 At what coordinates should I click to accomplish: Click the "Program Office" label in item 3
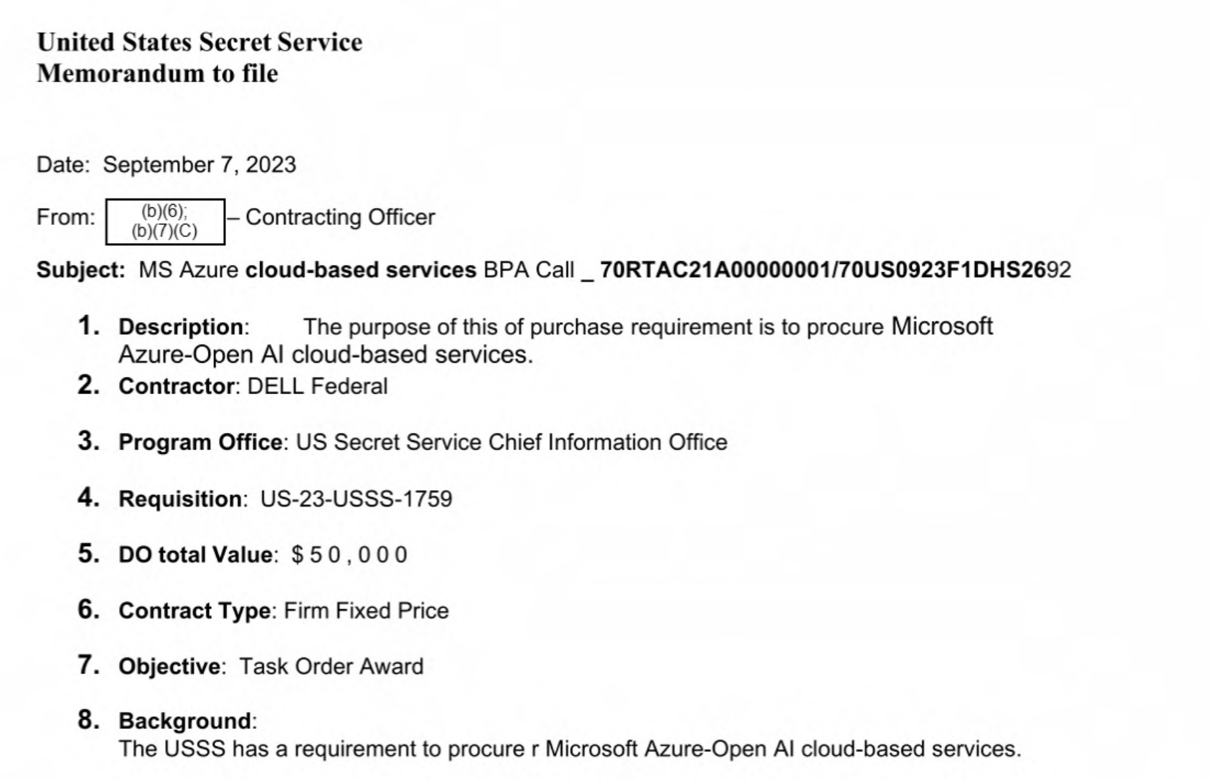pos(200,442)
